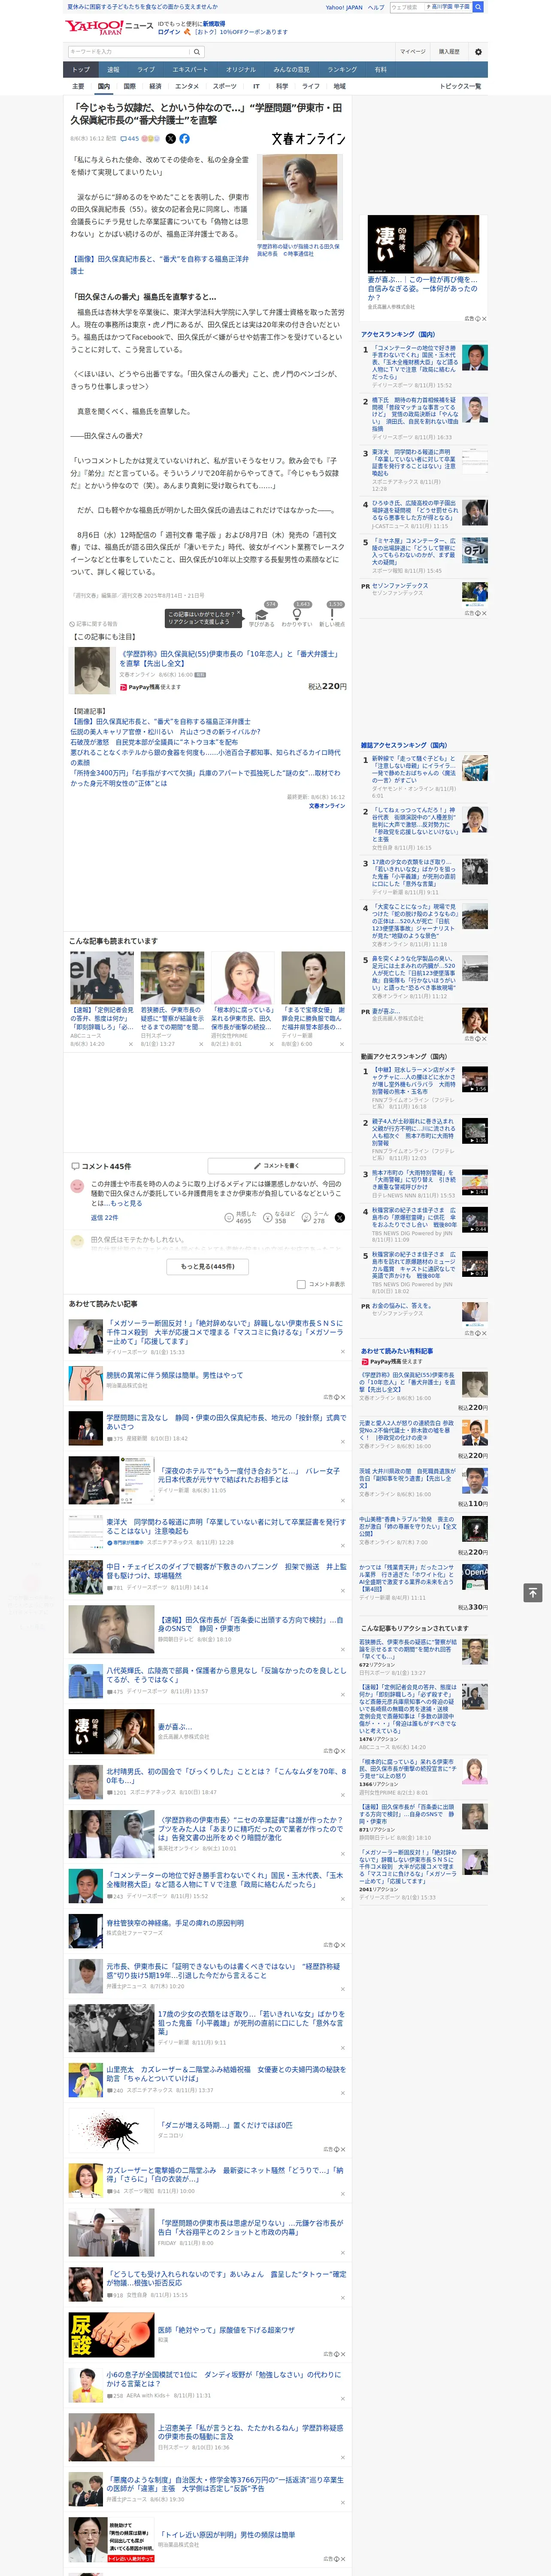Screen dimensions: 551x2576
Task: Share article on X below headline
Action: [x=170, y=139]
